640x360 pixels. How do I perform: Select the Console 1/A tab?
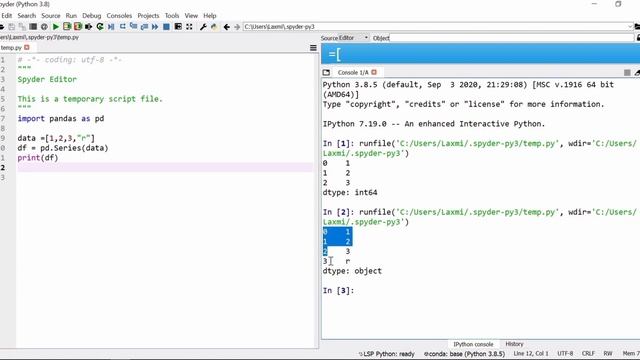pos(353,72)
